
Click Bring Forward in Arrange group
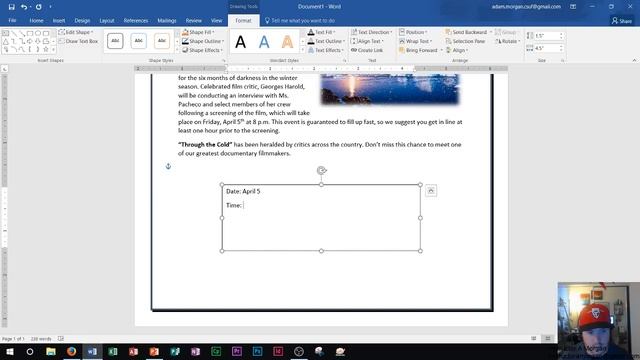[x=418, y=50]
